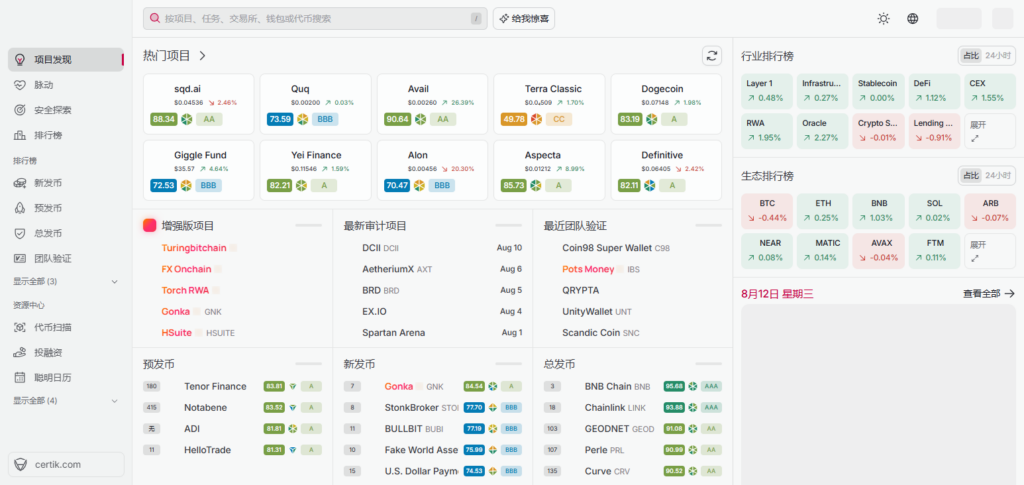The height and width of the screenshot is (485, 1024).
Task: Open the Giggle Fund project card
Action: point(199,170)
